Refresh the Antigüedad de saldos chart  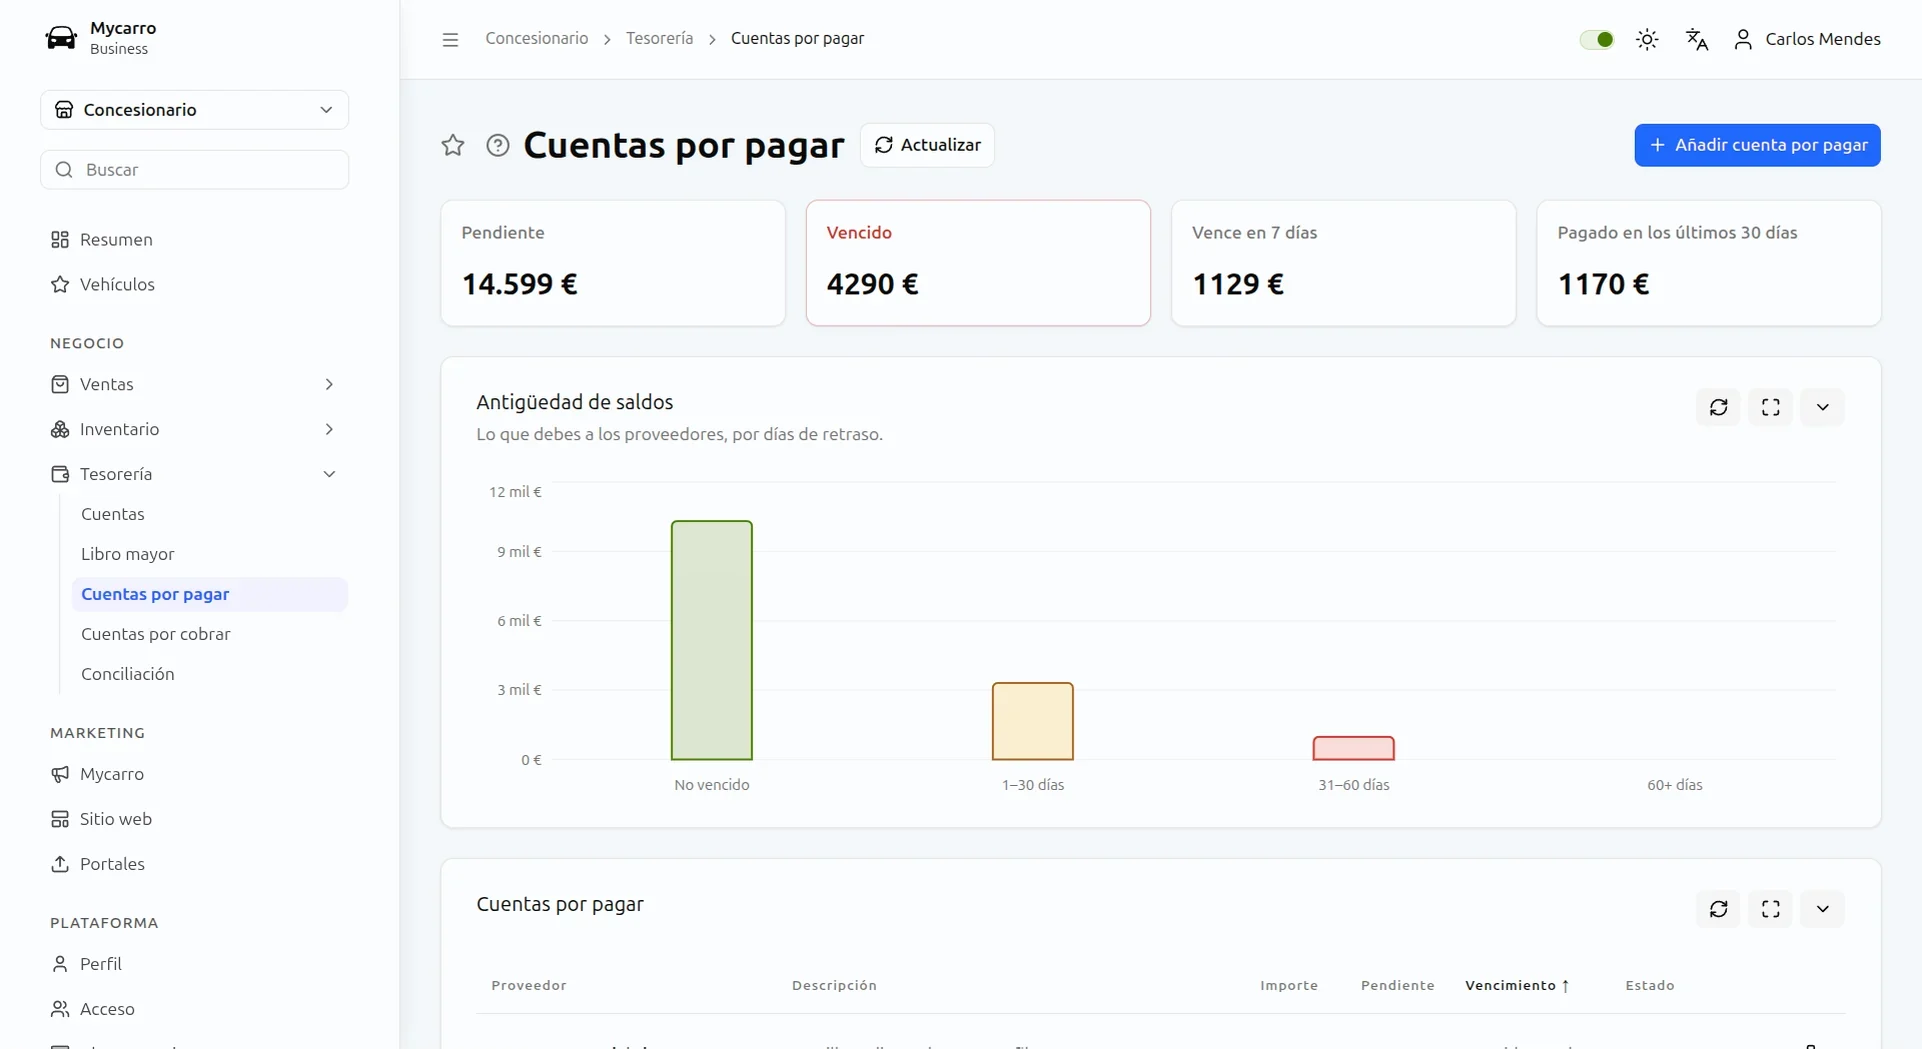tap(1719, 407)
